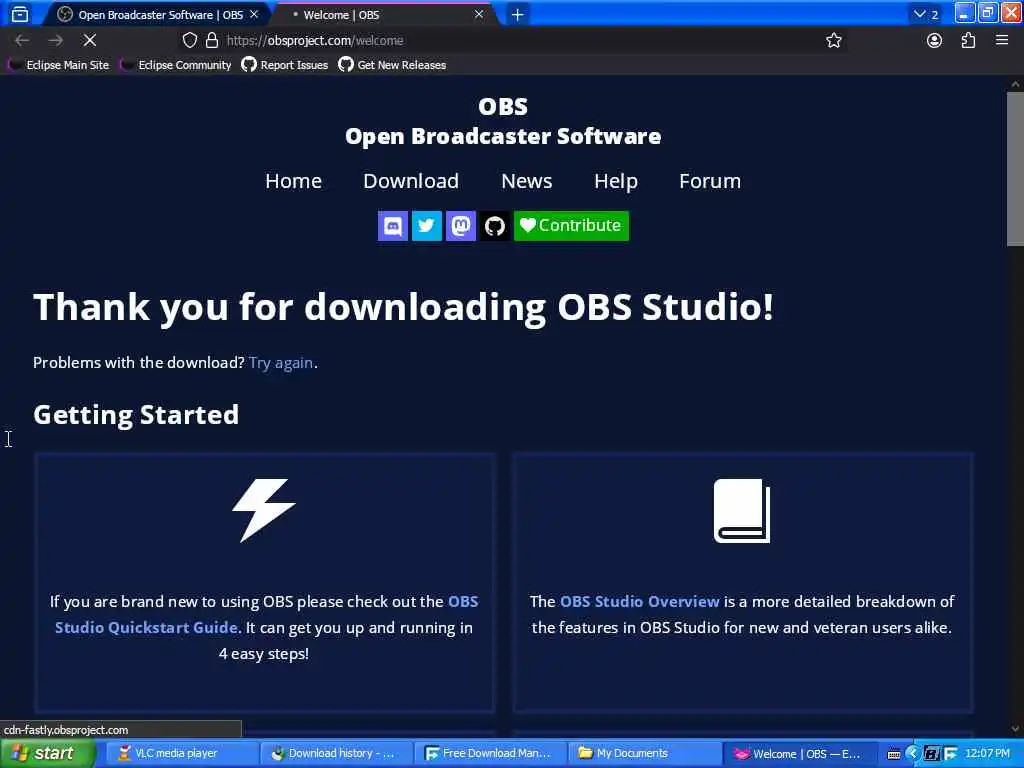Click the Getting Started heading

tap(136, 415)
